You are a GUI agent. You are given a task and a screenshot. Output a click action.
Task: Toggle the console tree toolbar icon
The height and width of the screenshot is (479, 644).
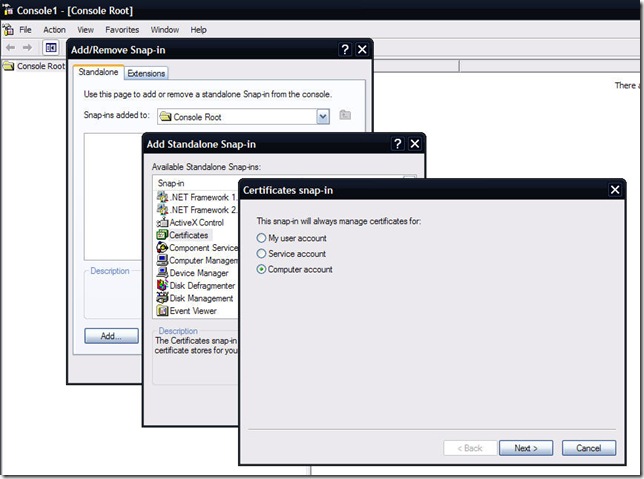51,48
